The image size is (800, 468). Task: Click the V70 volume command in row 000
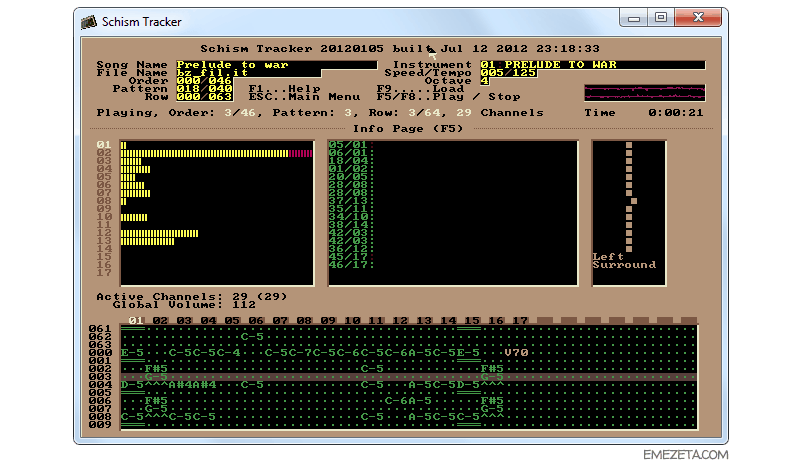[516, 353]
